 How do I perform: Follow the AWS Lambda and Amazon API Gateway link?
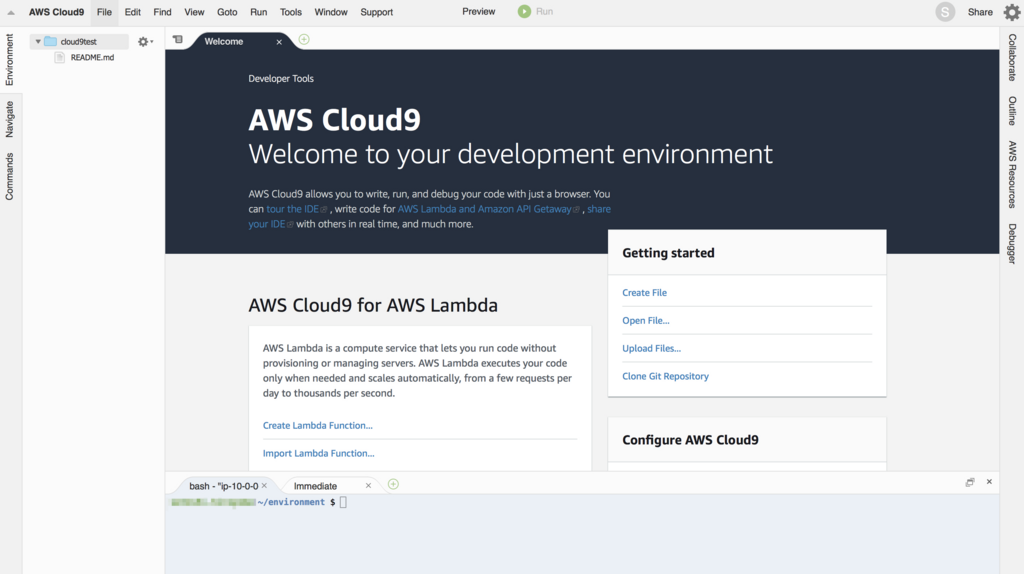pyautogui.click(x=485, y=209)
